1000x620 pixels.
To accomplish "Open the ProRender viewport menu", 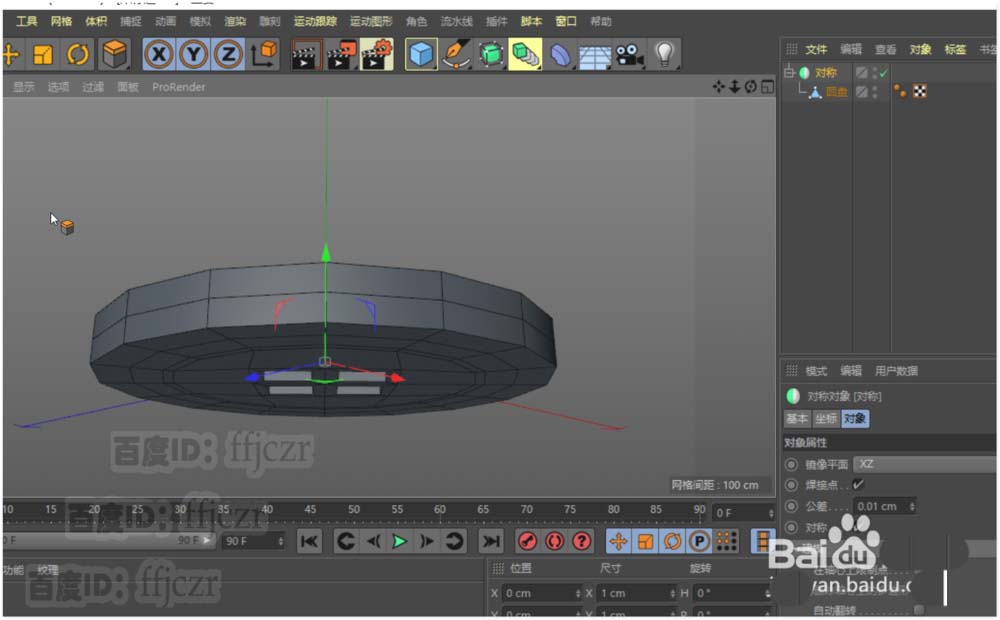I will [x=179, y=87].
